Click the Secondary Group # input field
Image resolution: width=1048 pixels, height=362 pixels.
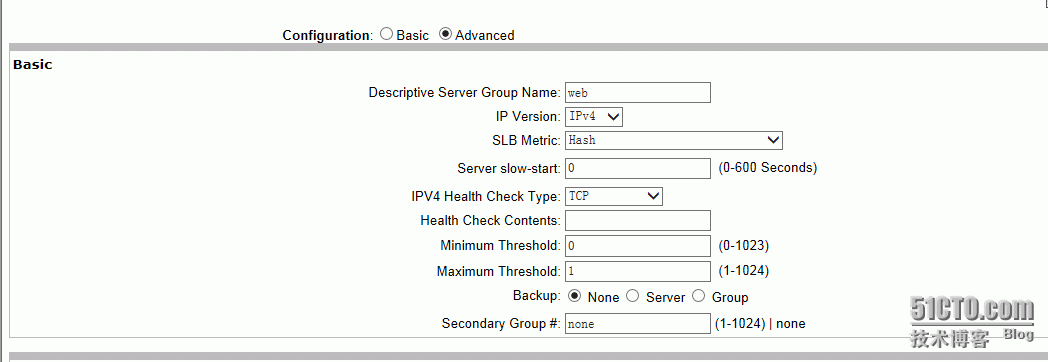pos(638,323)
